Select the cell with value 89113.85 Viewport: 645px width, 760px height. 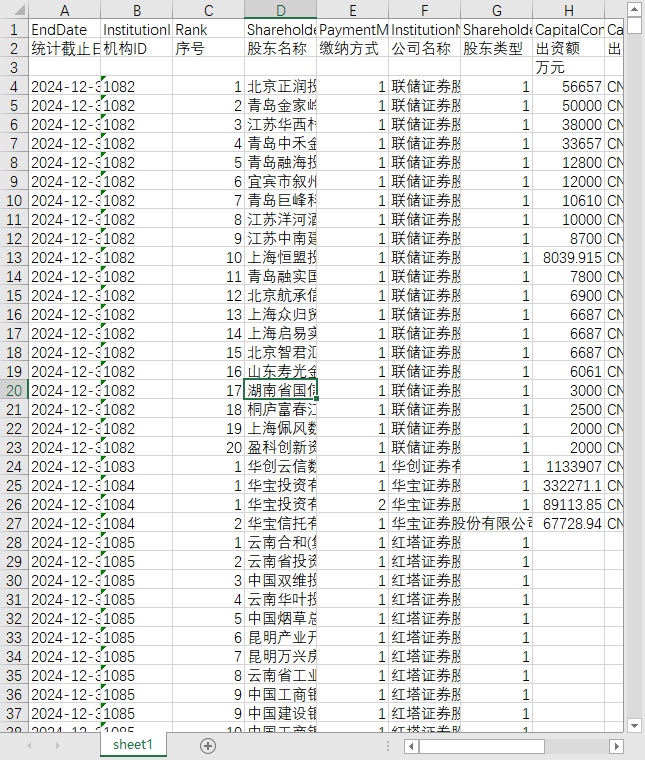point(568,505)
